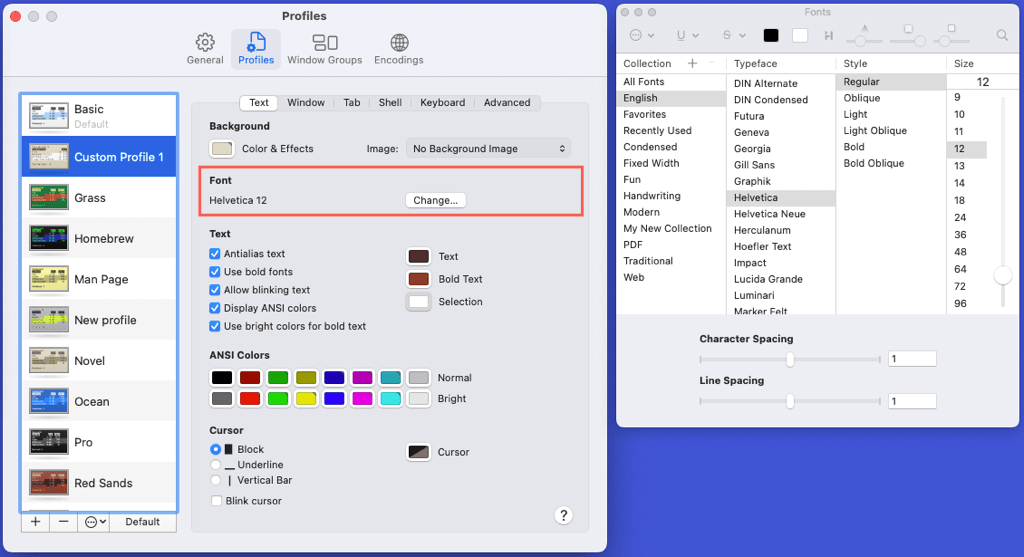This screenshot has width=1024, height=557.
Task: Toggle Use bright colors for bold text
Action: (x=214, y=326)
